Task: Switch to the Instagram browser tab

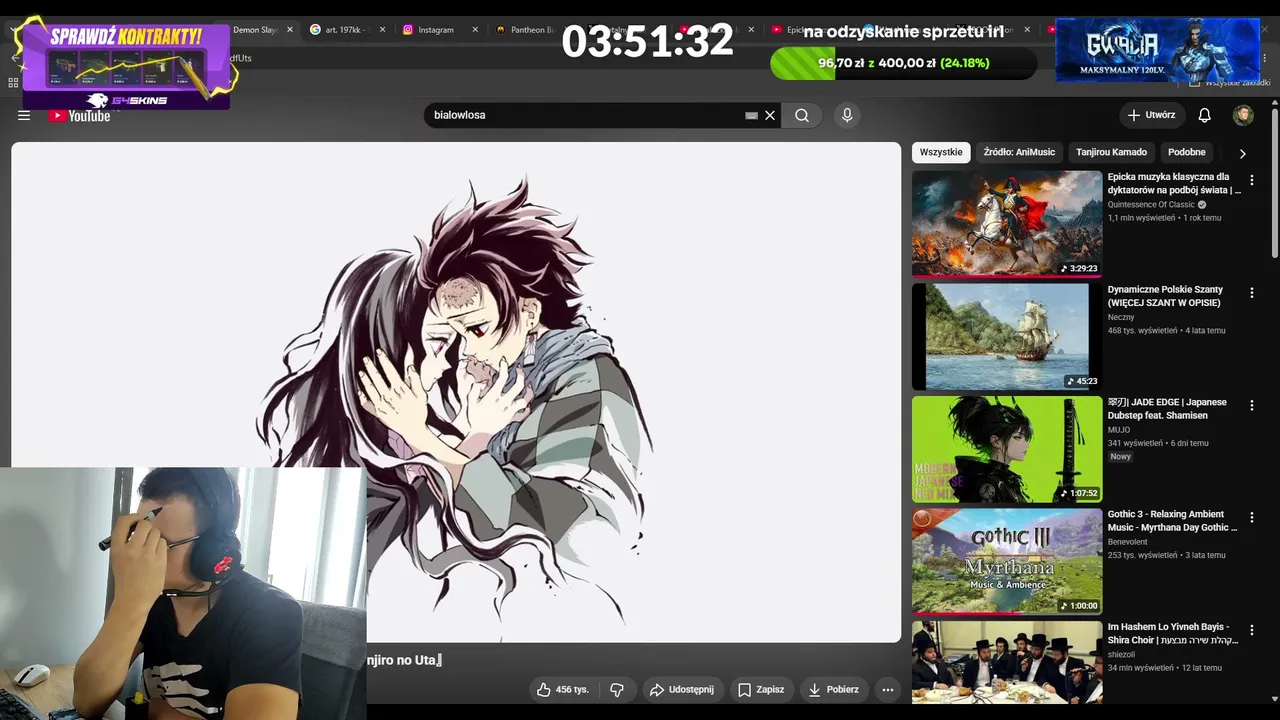Action: (x=436, y=30)
